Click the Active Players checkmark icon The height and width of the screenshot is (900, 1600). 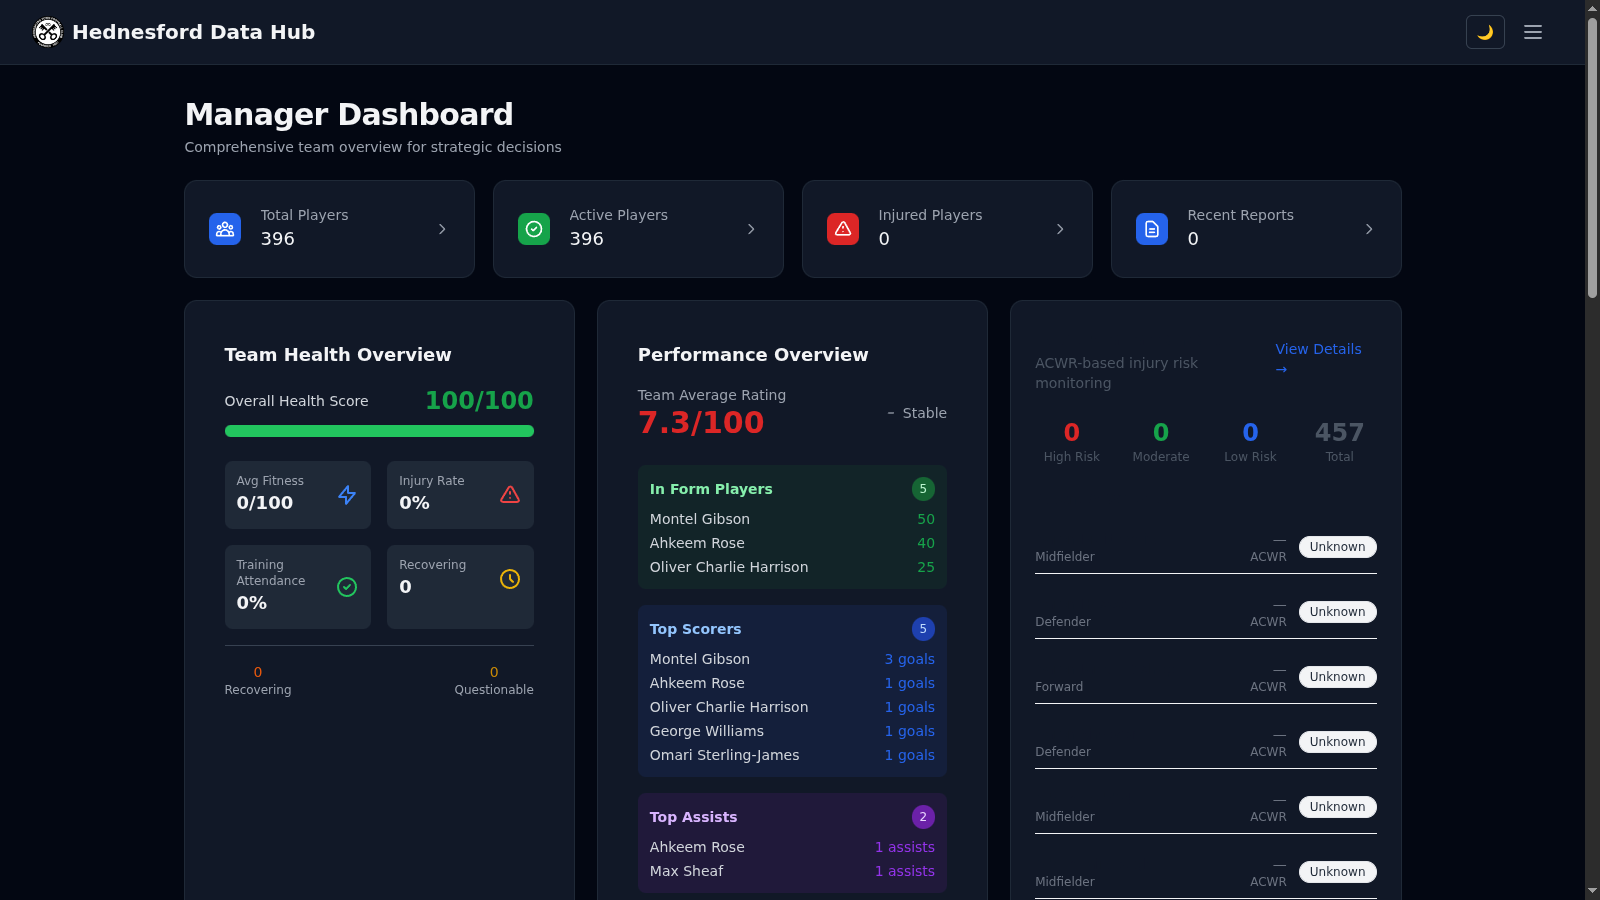point(534,229)
